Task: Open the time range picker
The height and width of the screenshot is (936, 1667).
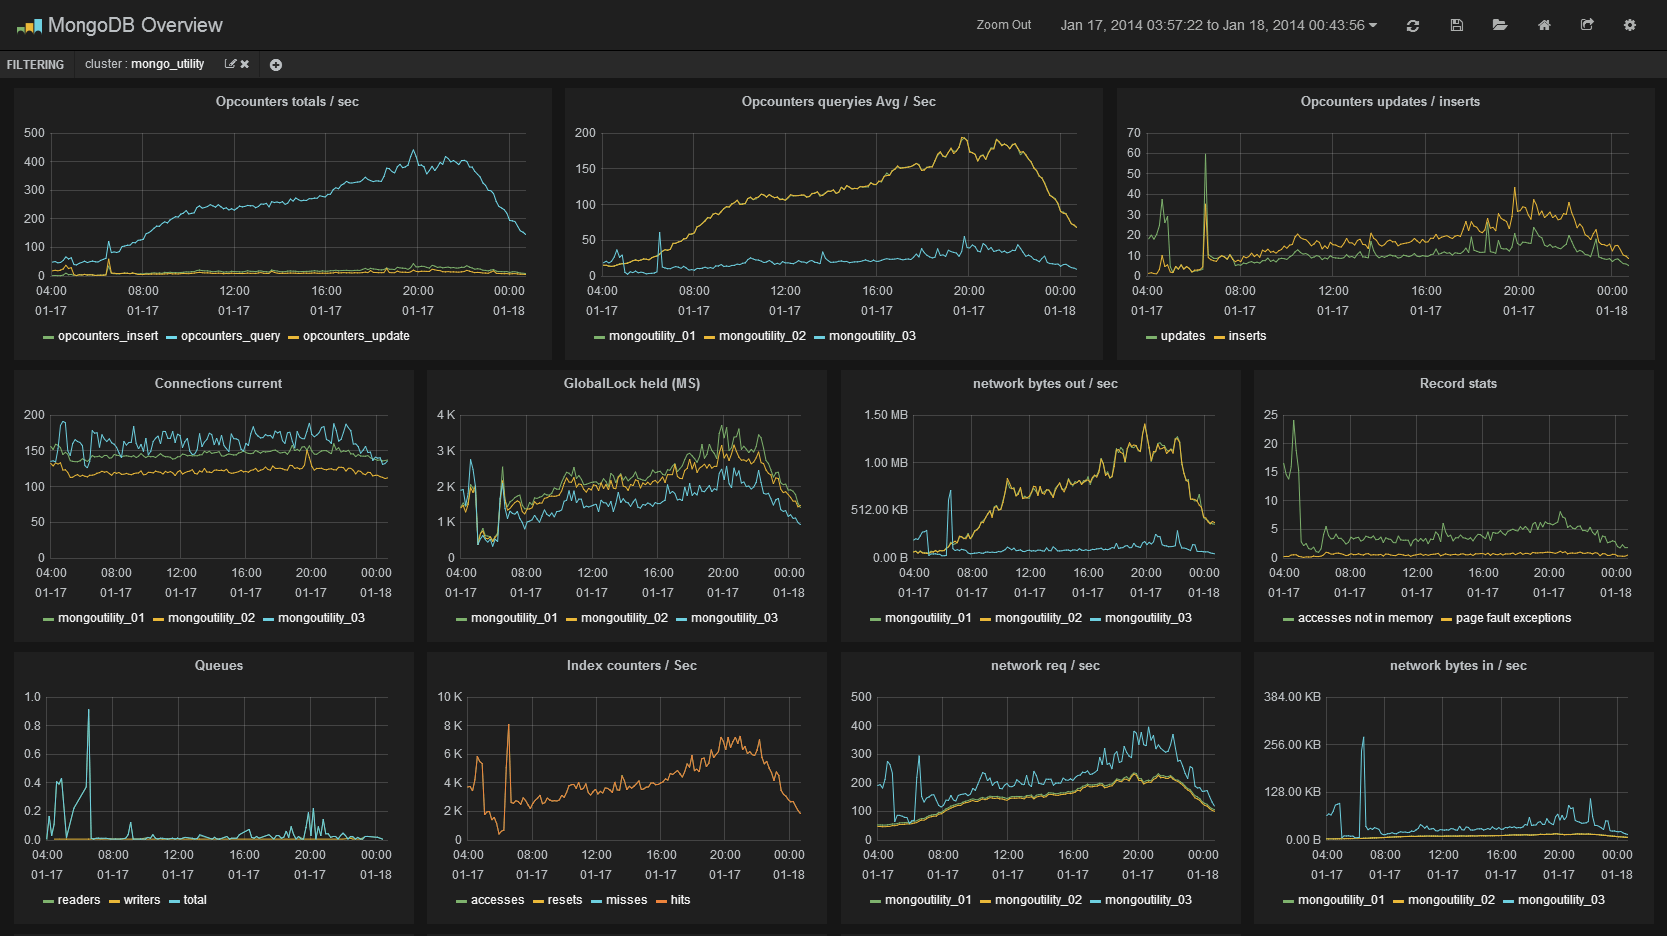Action: pos(1219,25)
